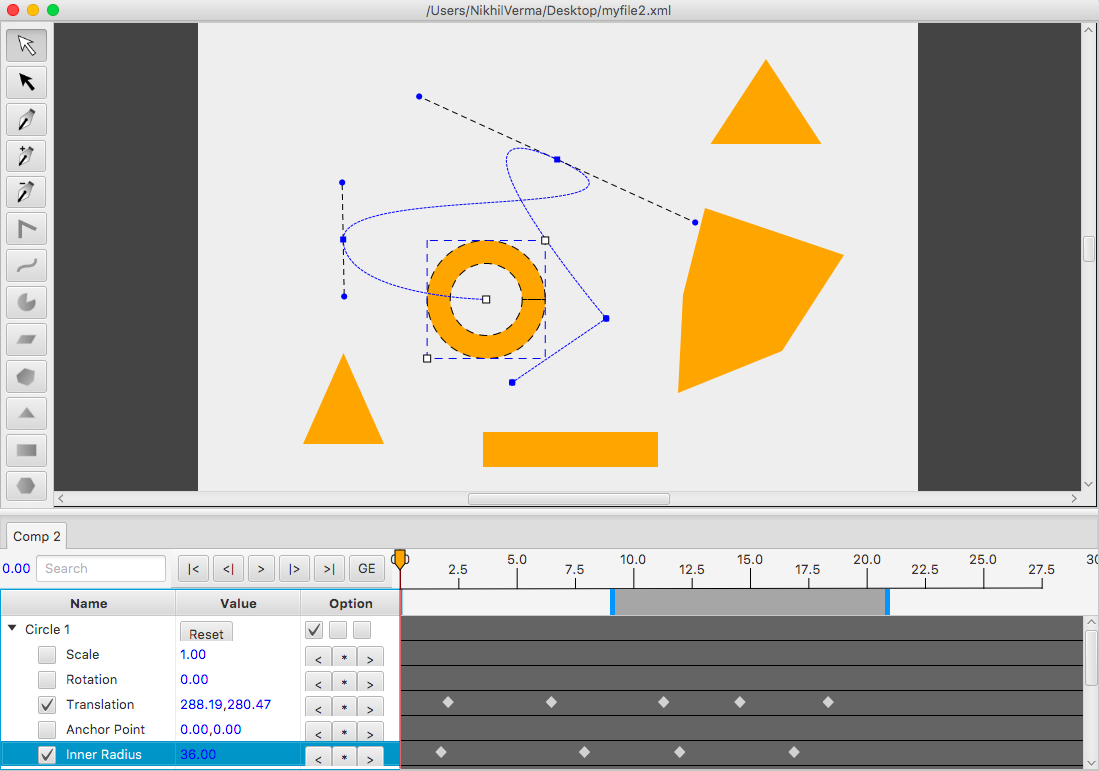
Task: Click the Rotation value 0.00
Action: (x=194, y=680)
